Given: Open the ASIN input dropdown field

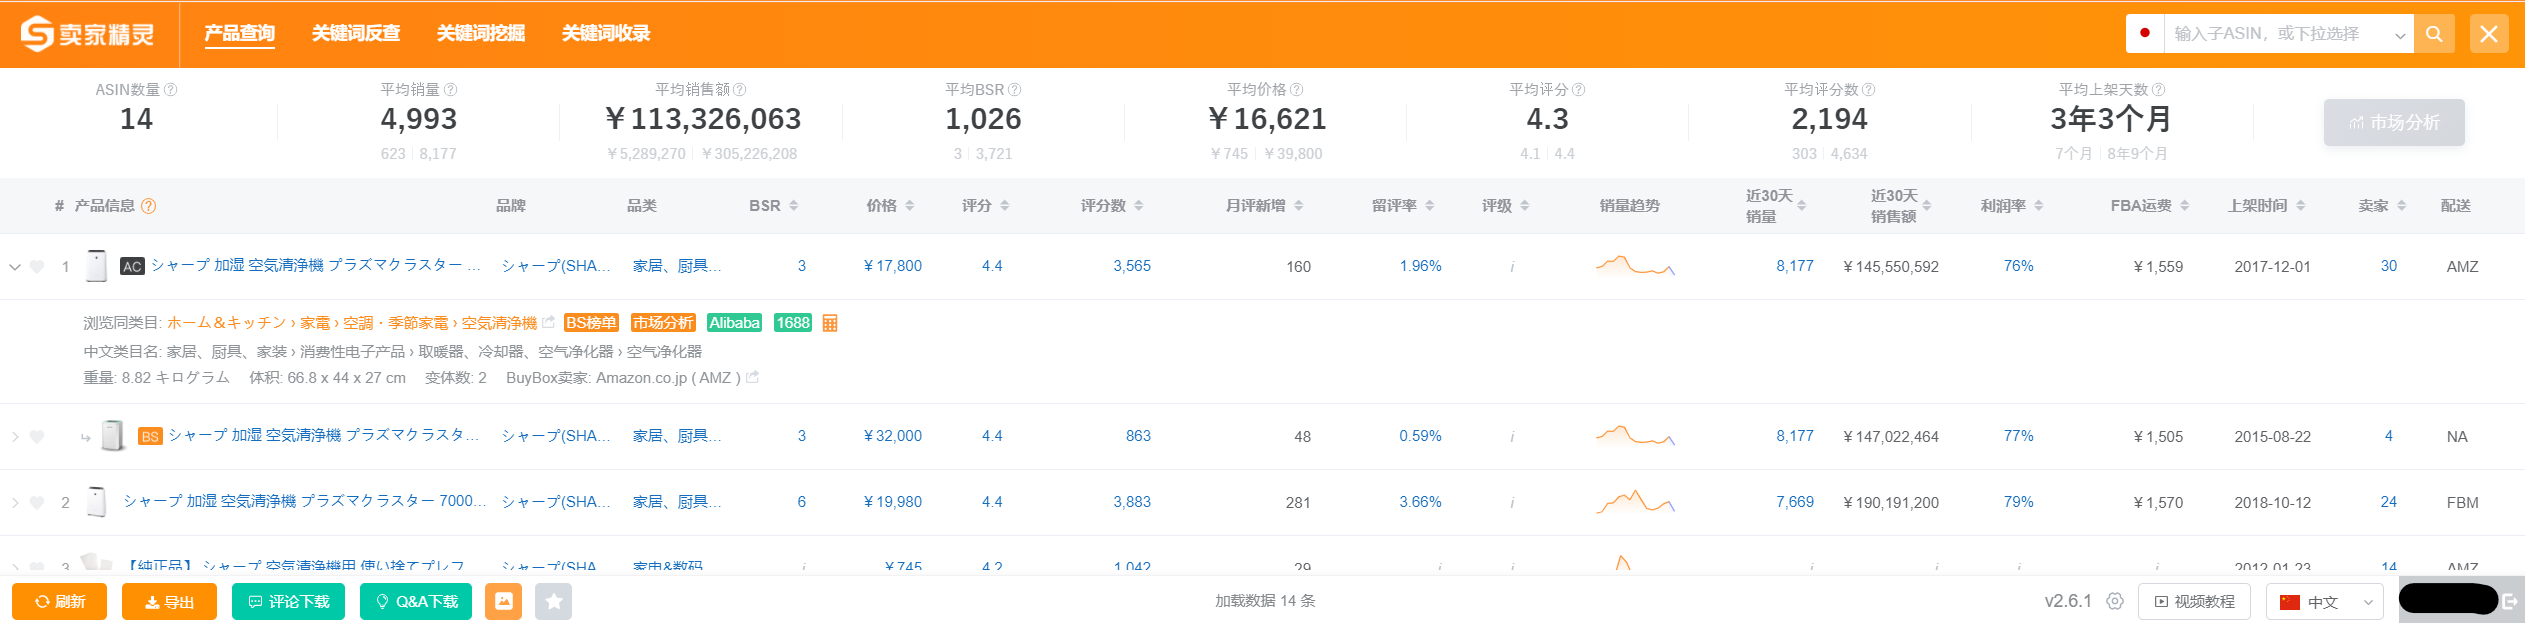Looking at the screenshot, I should [2288, 34].
